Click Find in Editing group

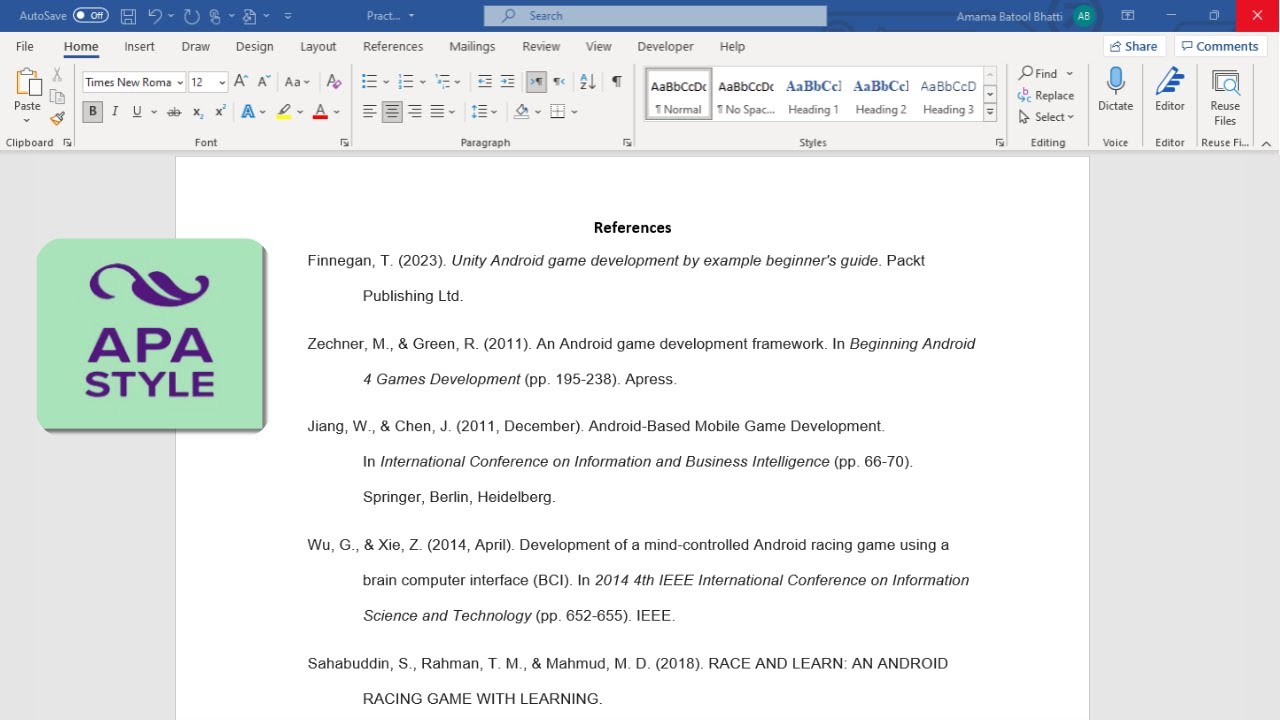coord(1039,73)
